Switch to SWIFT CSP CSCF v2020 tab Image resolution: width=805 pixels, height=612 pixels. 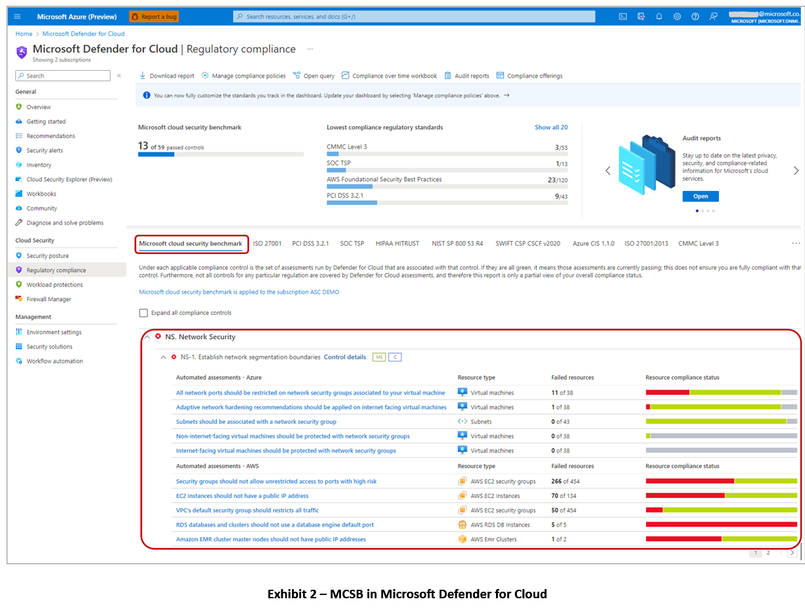coord(527,243)
